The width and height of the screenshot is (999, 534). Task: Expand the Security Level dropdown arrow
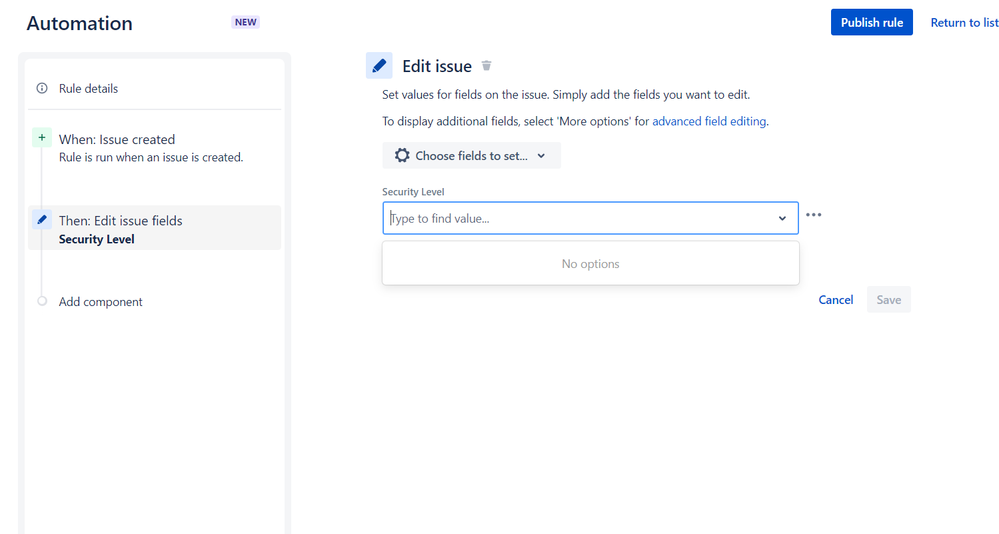tap(782, 219)
